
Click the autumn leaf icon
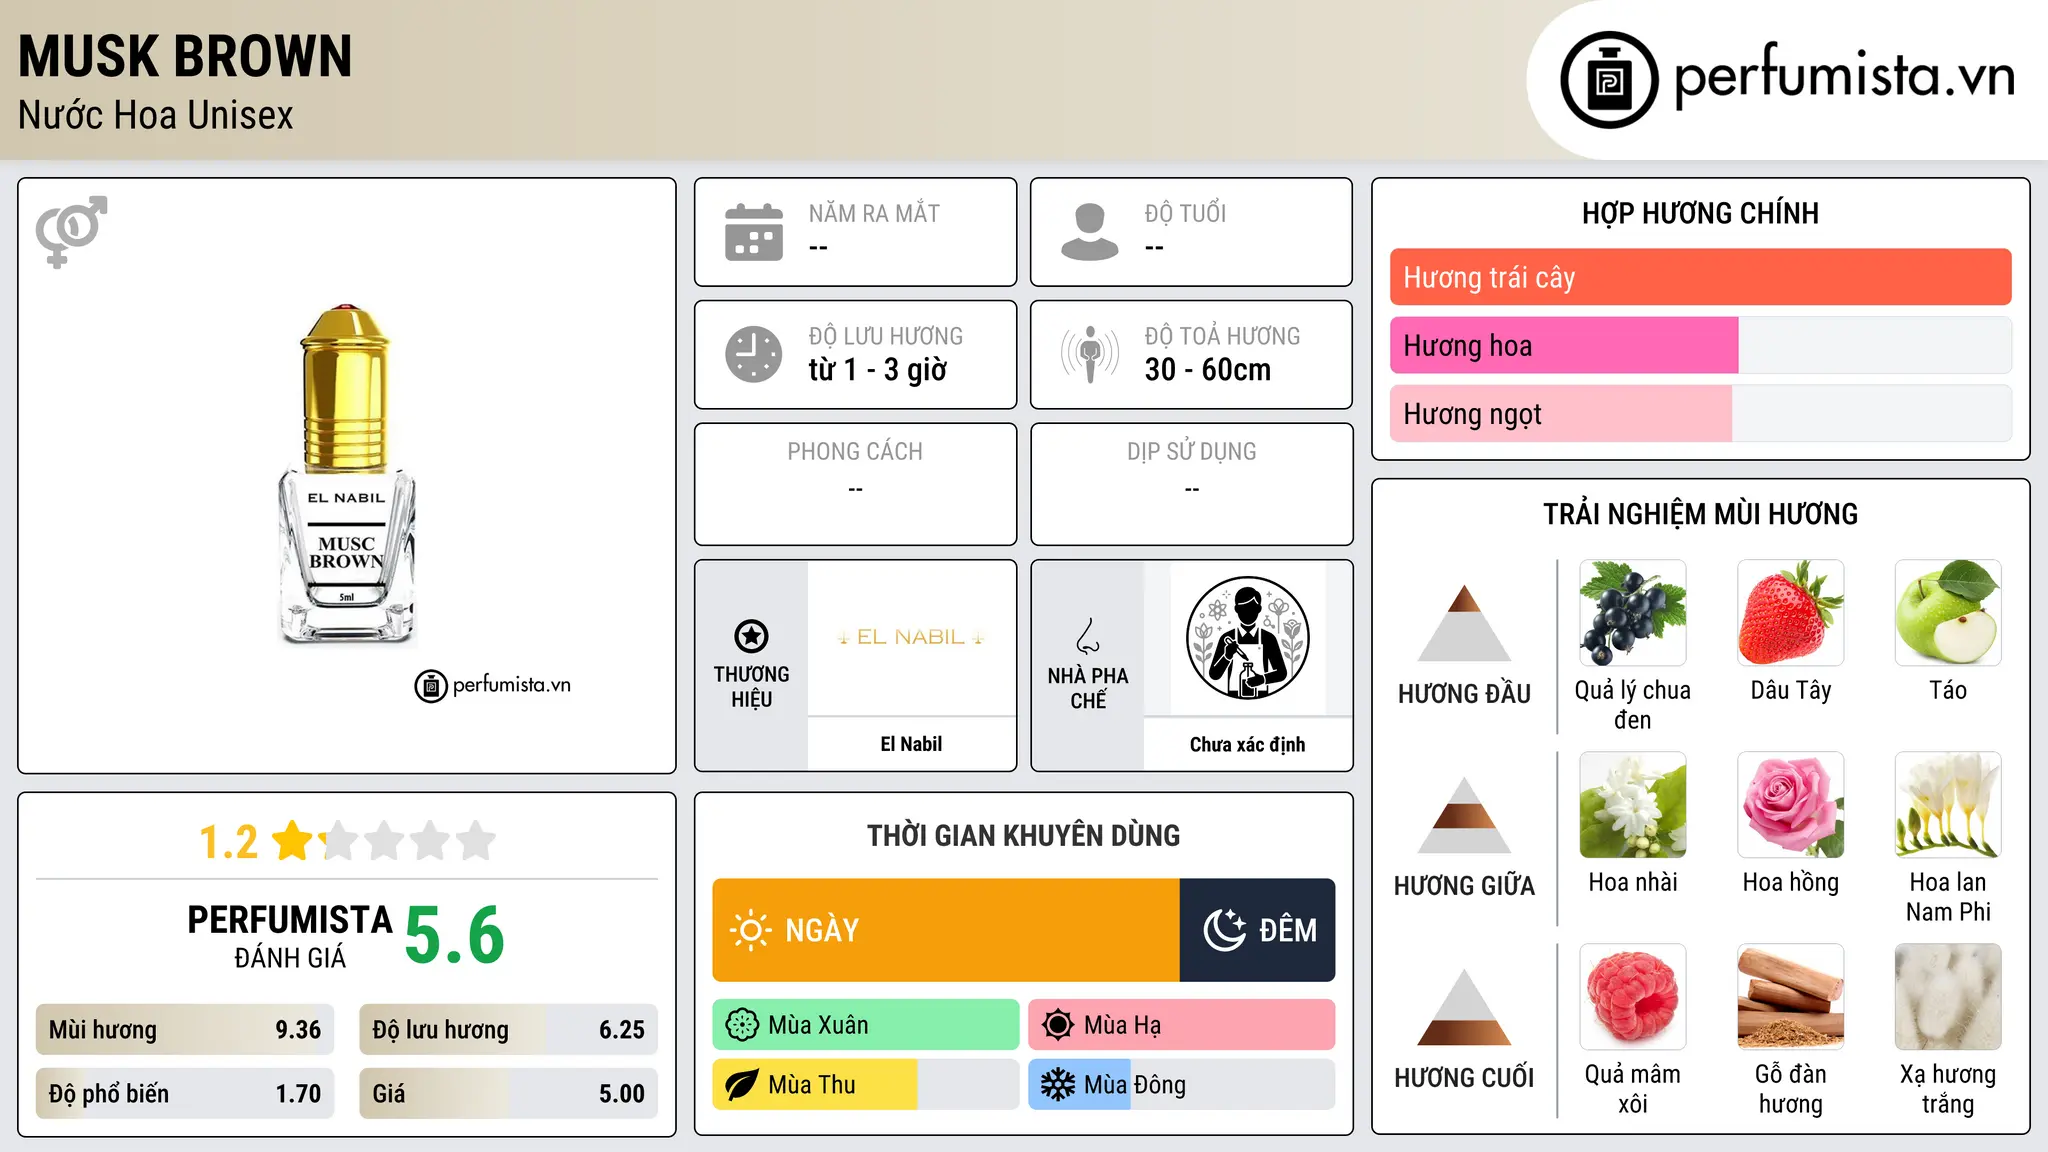pyautogui.click(x=742, y=1085)
